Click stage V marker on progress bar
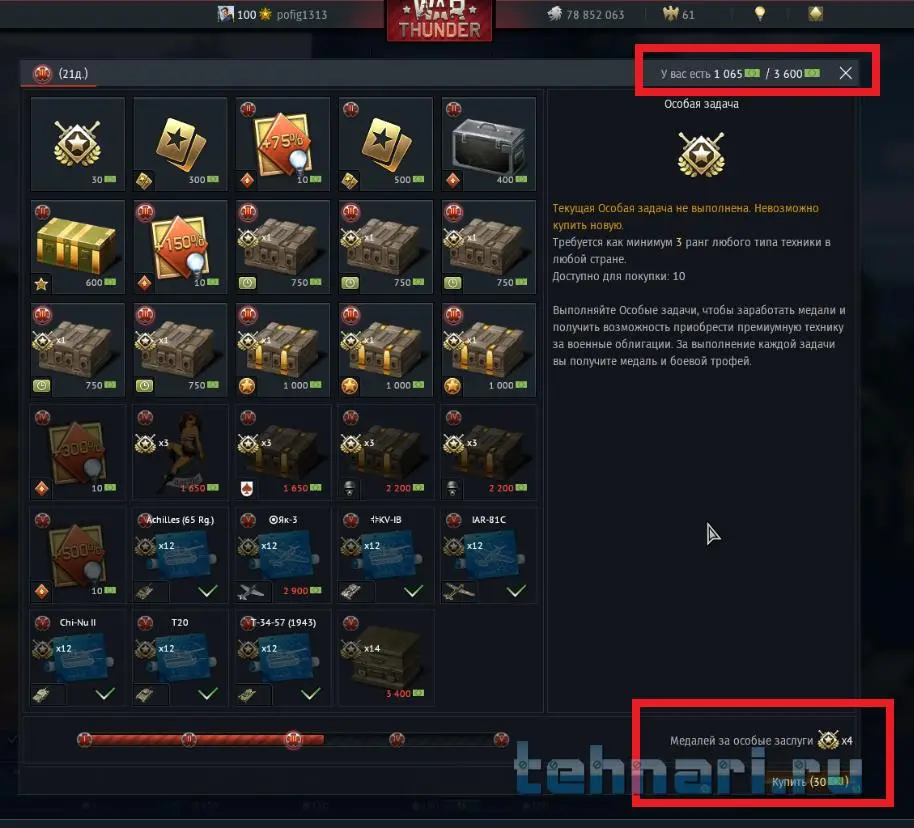 pyautogui.click(x=501, y=739)
